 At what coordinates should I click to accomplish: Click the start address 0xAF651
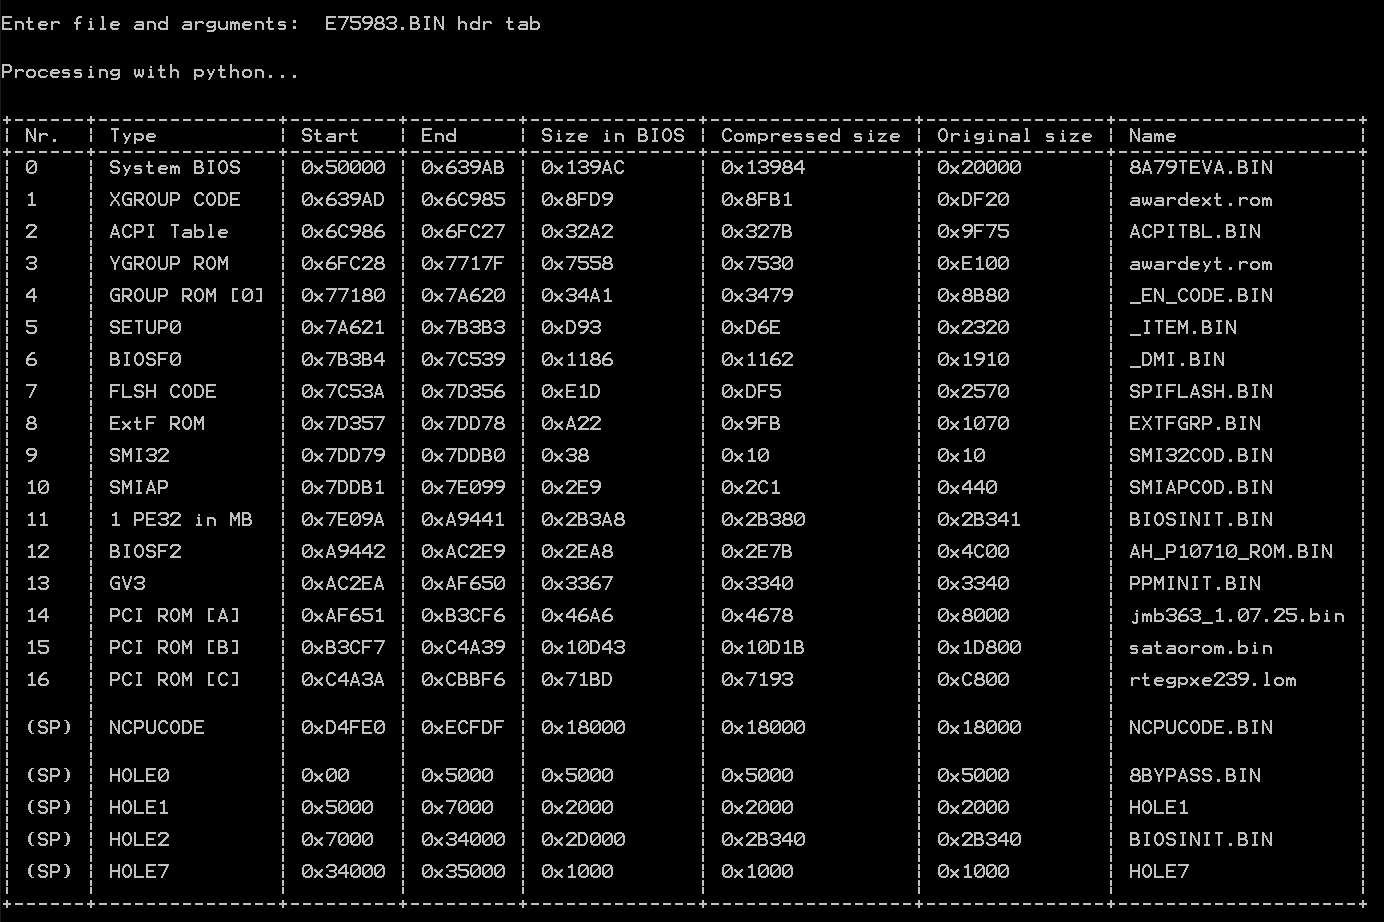[343, 616]
